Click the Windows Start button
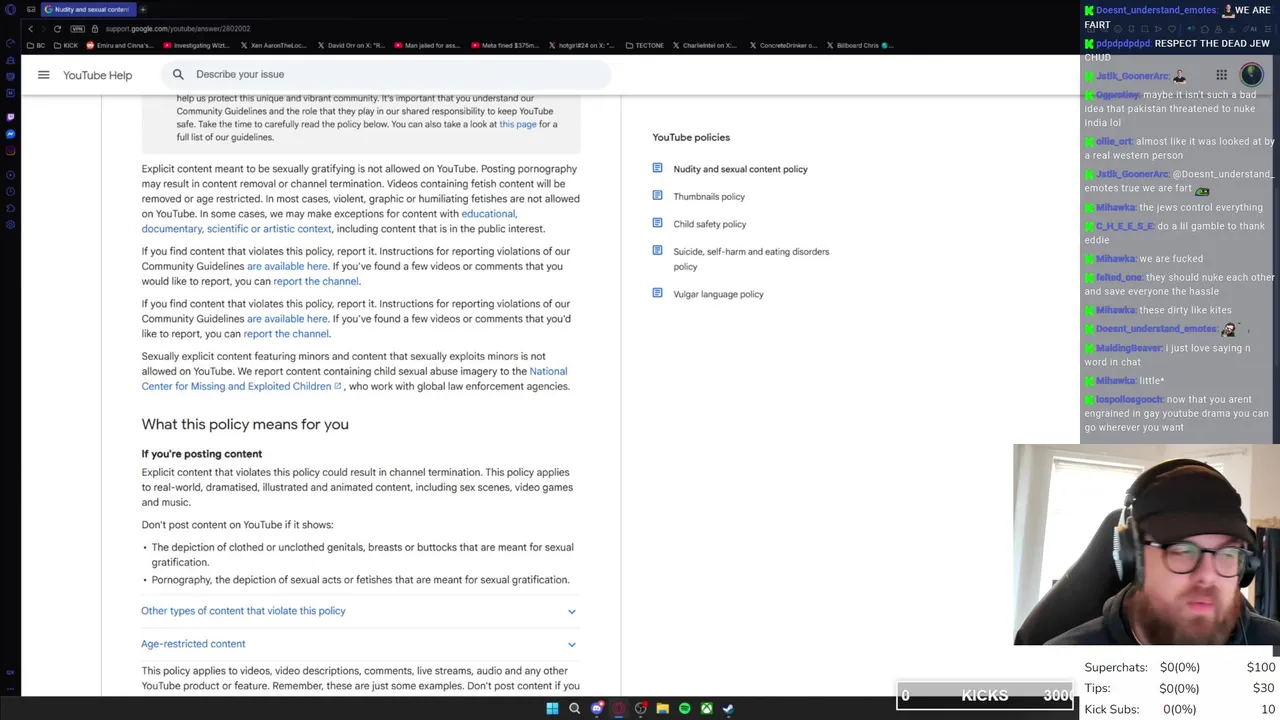The height and width of the screenshot is (720, 1280). [552, 708]
